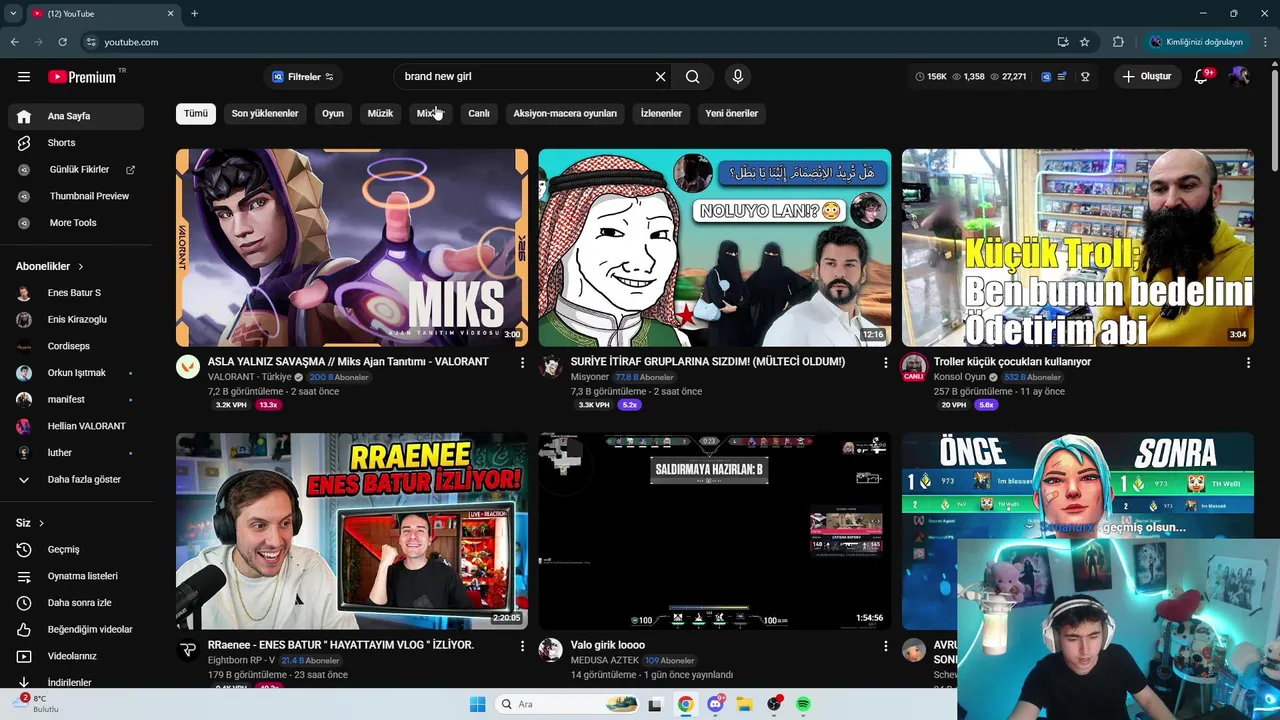This screenshot has height=720, width=1280.
Task: Click the vidIQ logo icon in stats bar
Action: pos(1046,77)
